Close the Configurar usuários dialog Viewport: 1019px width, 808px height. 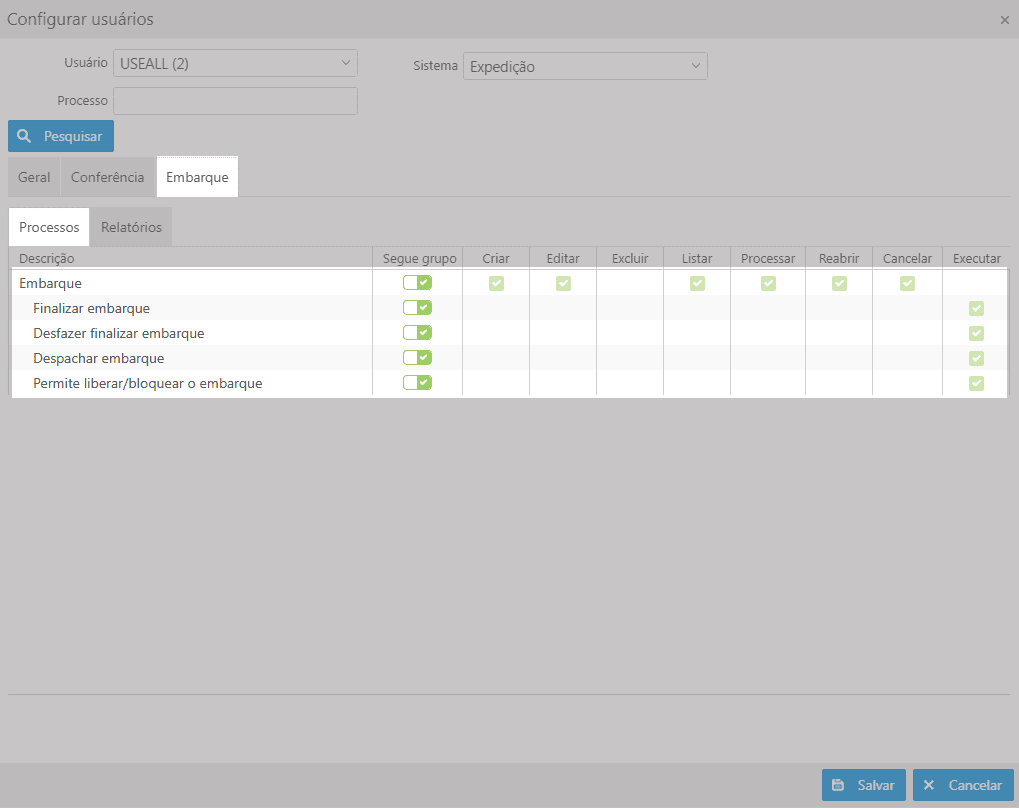click(1004, 20)
